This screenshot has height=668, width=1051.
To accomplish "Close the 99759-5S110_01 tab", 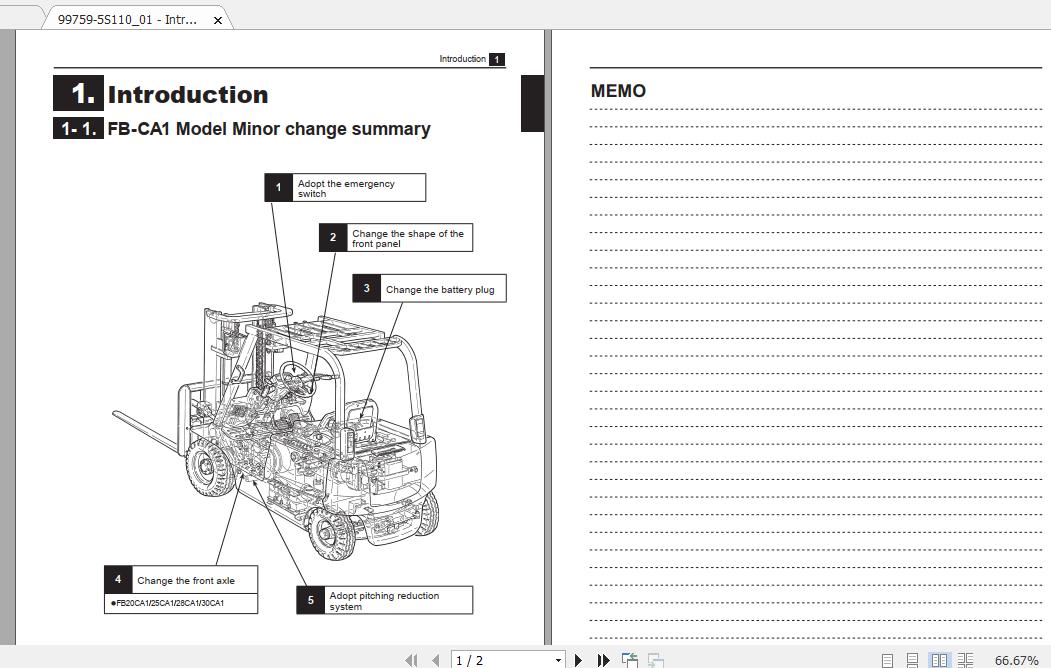I will pos(218,17).
